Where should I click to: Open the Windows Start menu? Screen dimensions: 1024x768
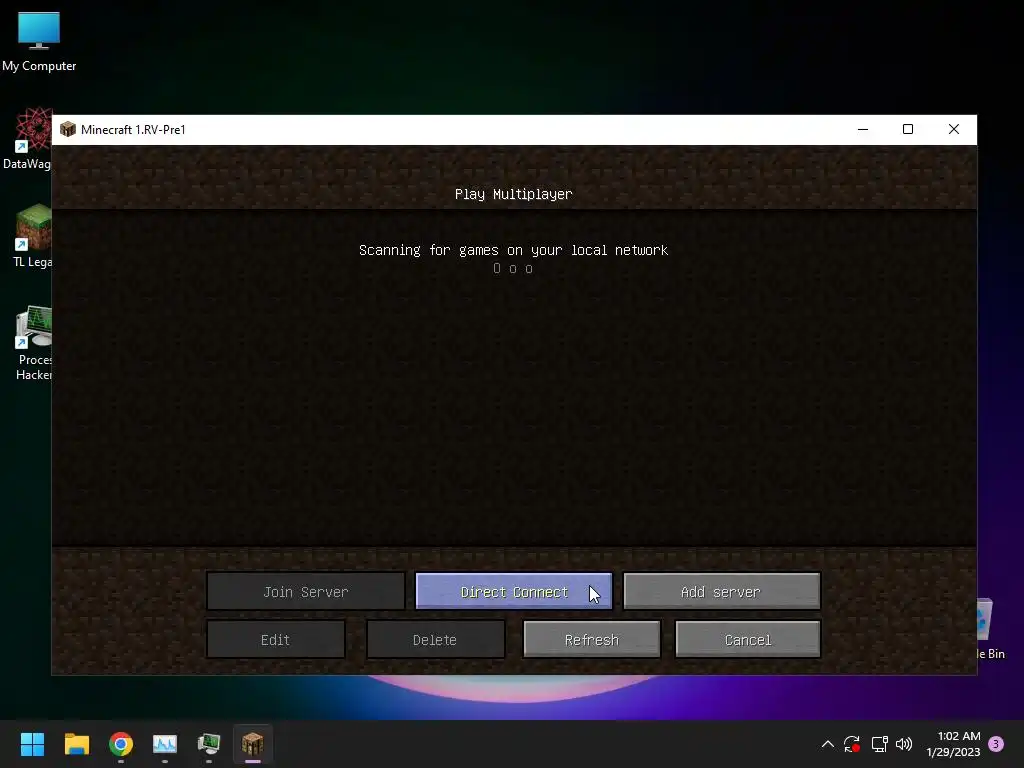click(x=32, y=744)
